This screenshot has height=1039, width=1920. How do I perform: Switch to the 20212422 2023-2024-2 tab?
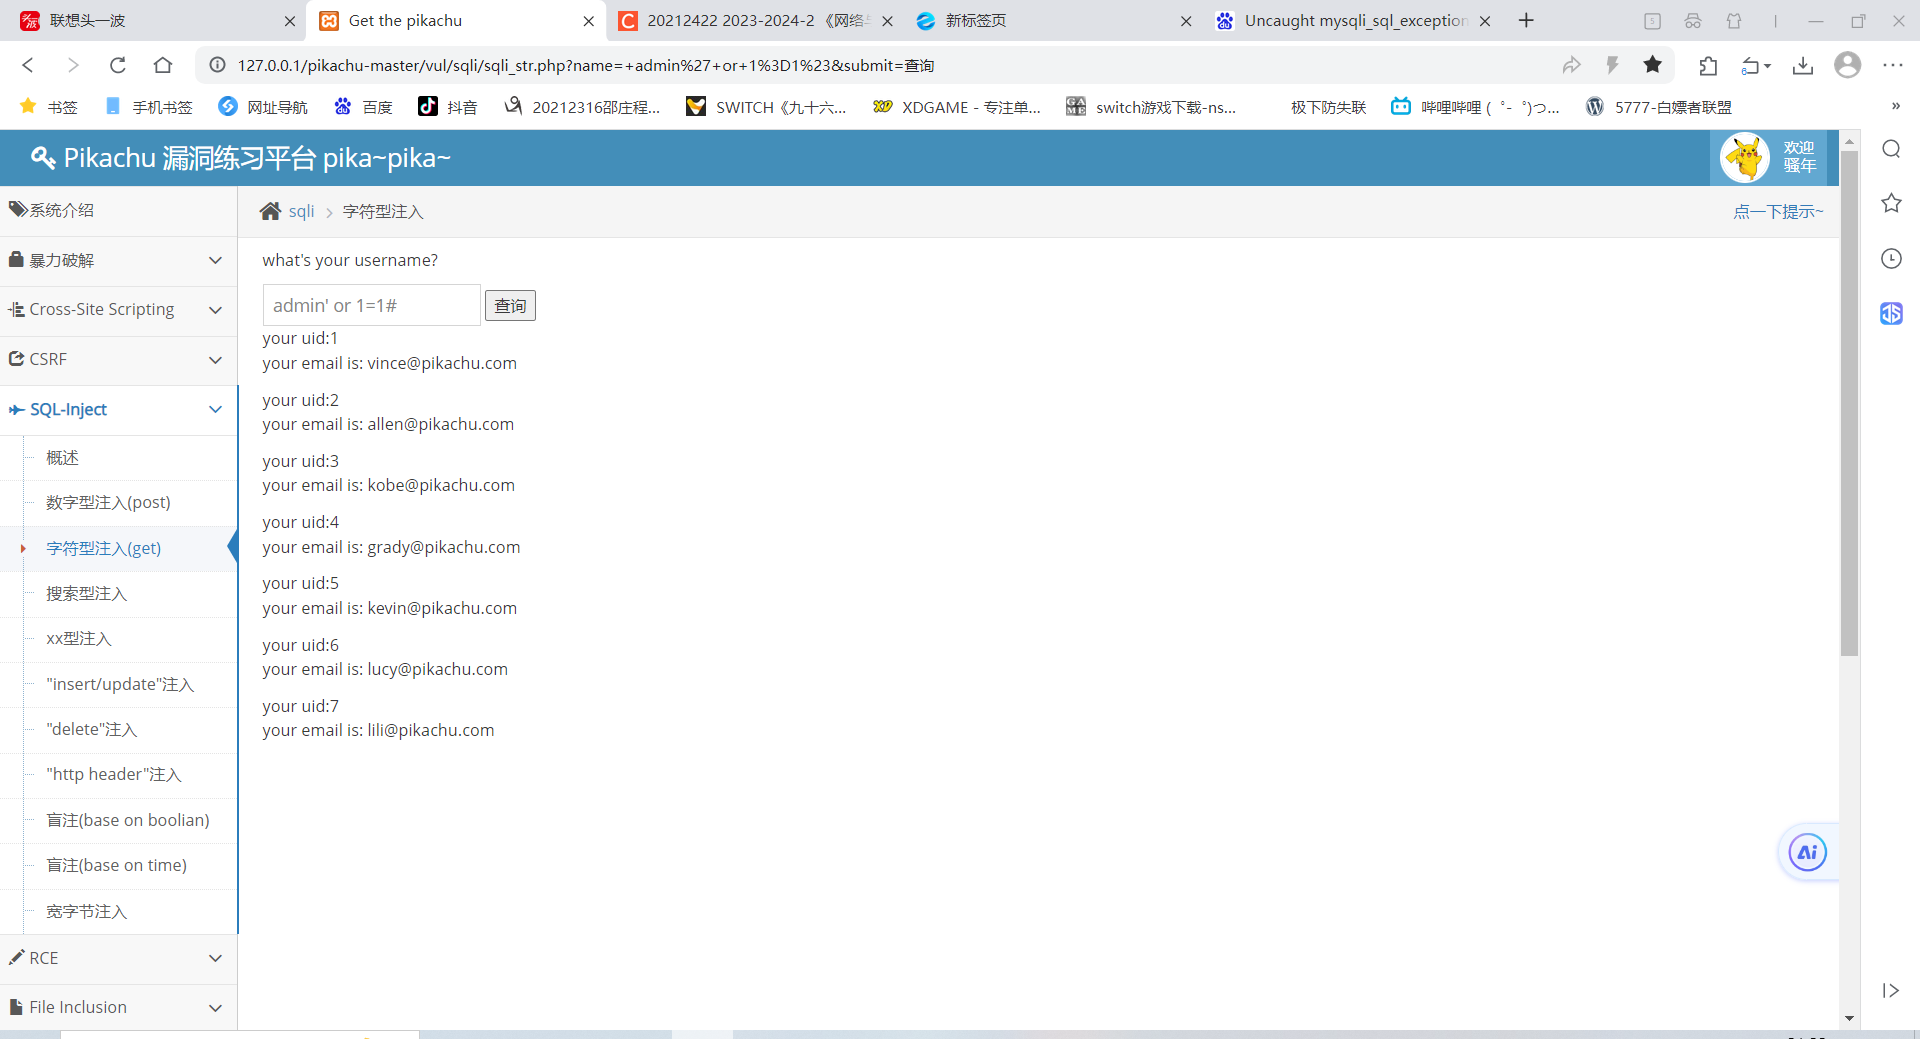pos(755,20)
